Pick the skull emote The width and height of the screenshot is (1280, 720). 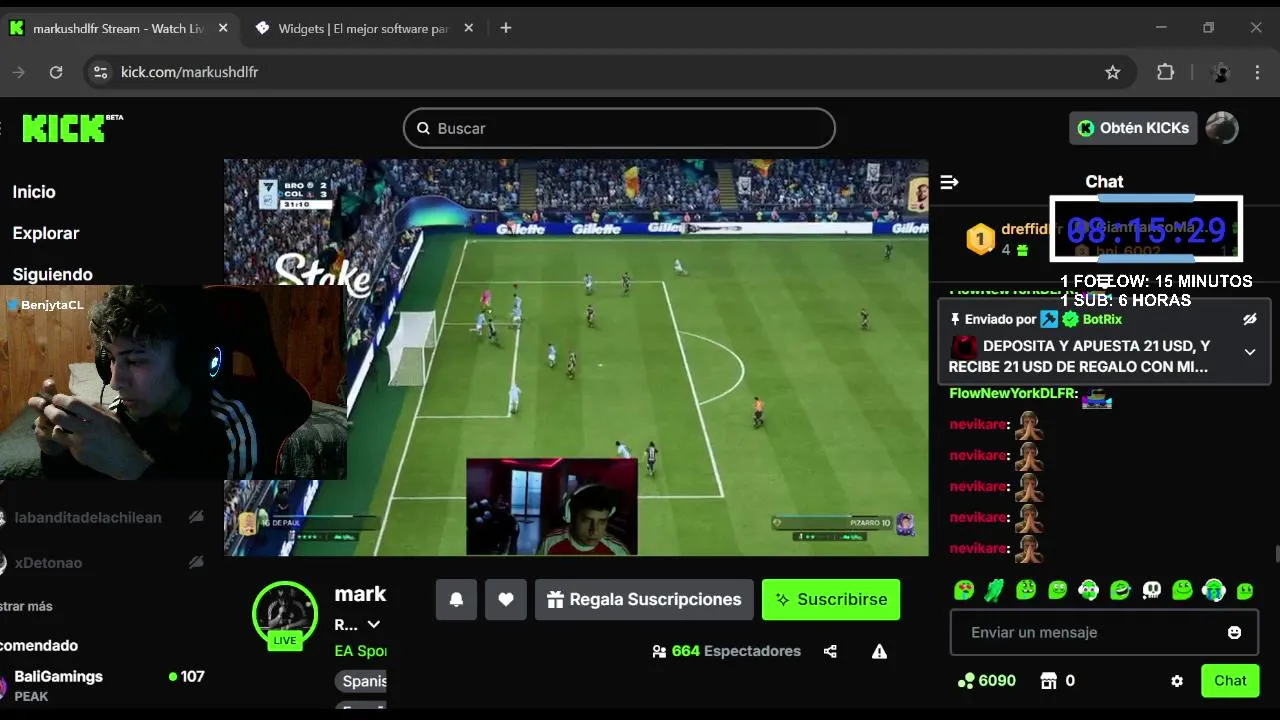tap(1151, 590)
